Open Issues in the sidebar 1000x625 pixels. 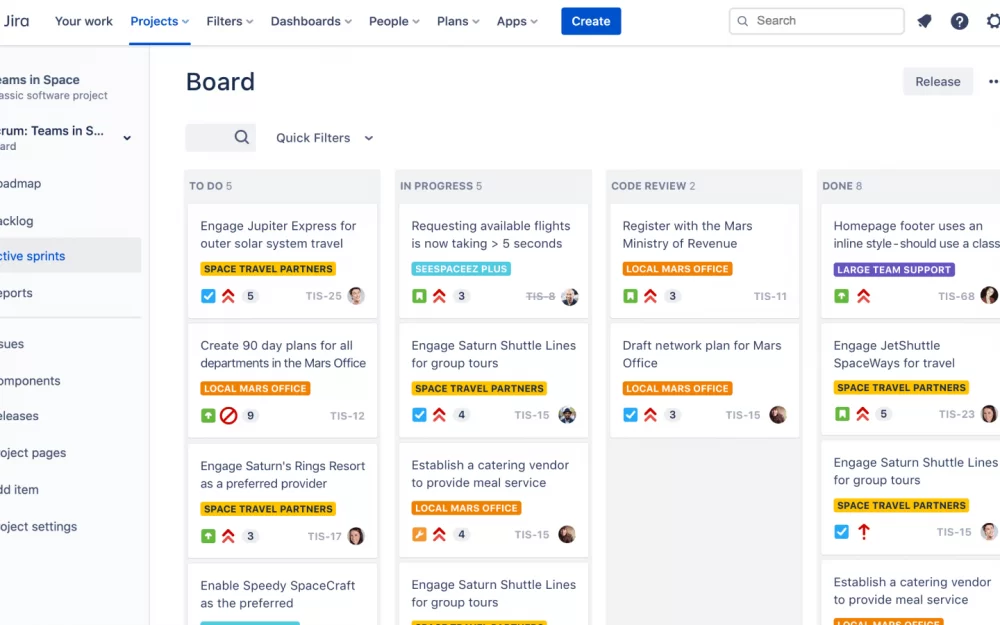(12, 344)
